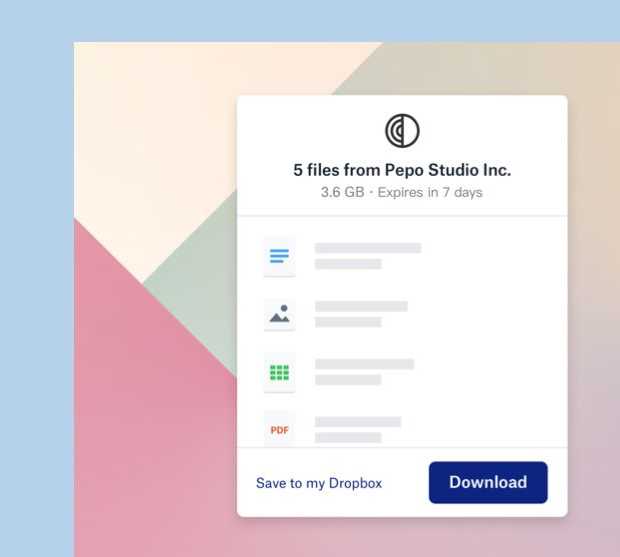Select the green spreadsheet file icon
620x557 pixels.
[x=280, y=372]
